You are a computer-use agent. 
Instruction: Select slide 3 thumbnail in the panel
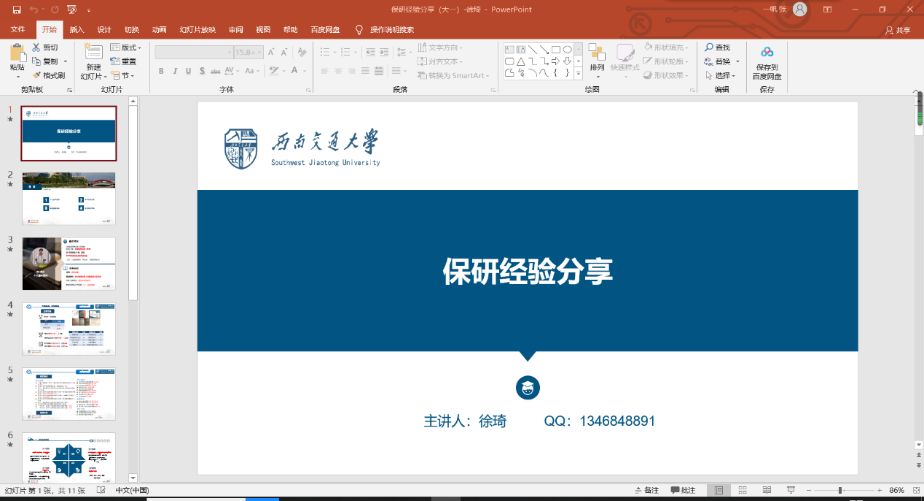(x=69, y=263)
